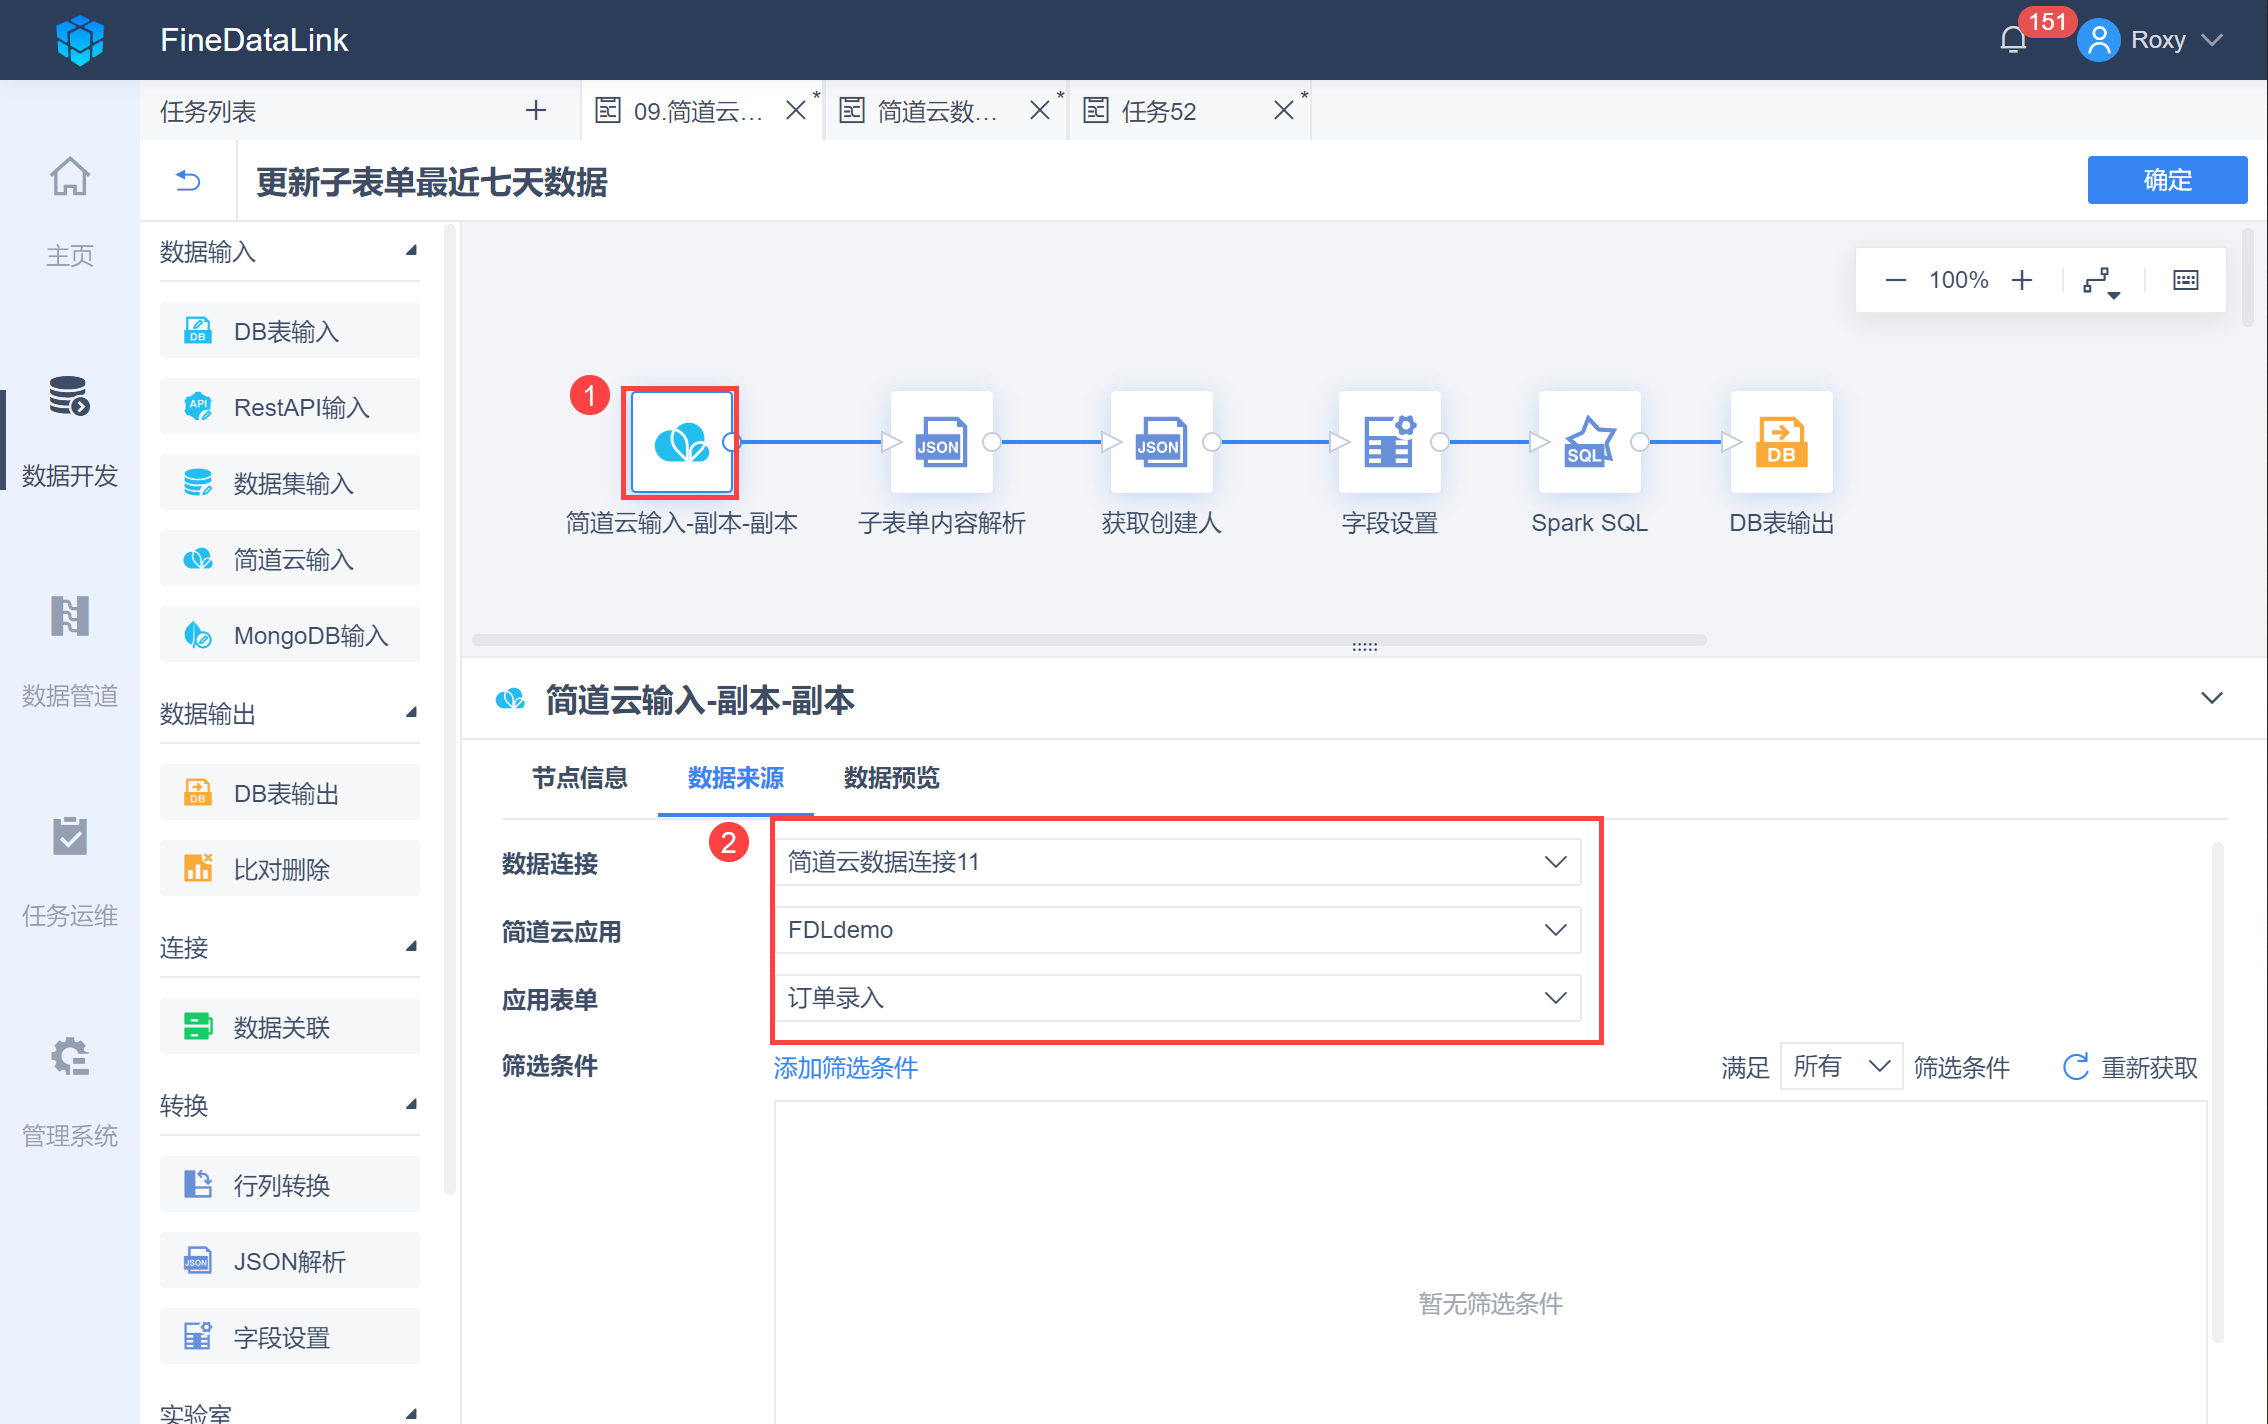Select the JSON解析 operator
Image resolution: width=2268 pixels, height=1424 pixels.
[x=290, y=1261]
